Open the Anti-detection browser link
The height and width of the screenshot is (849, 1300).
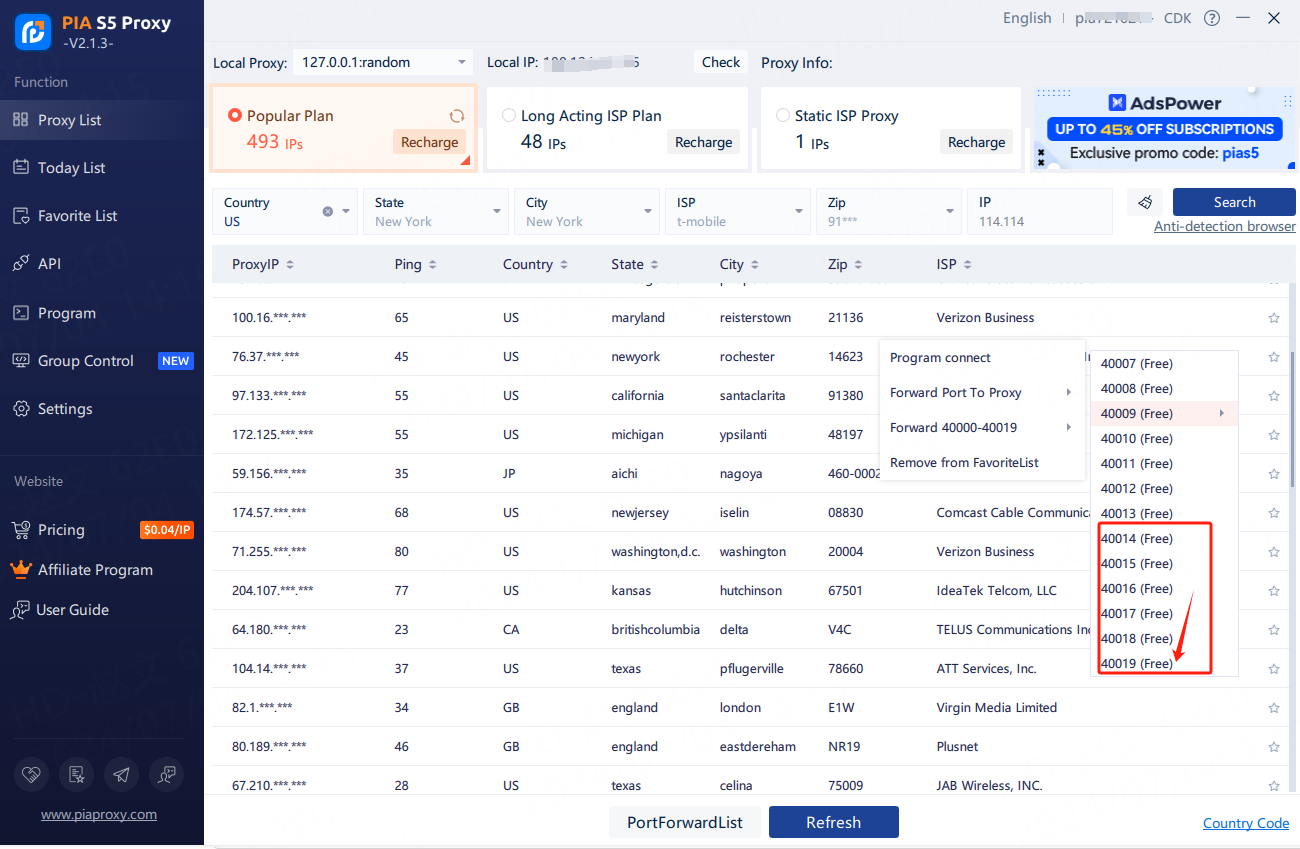click(x=1224, y=226)
